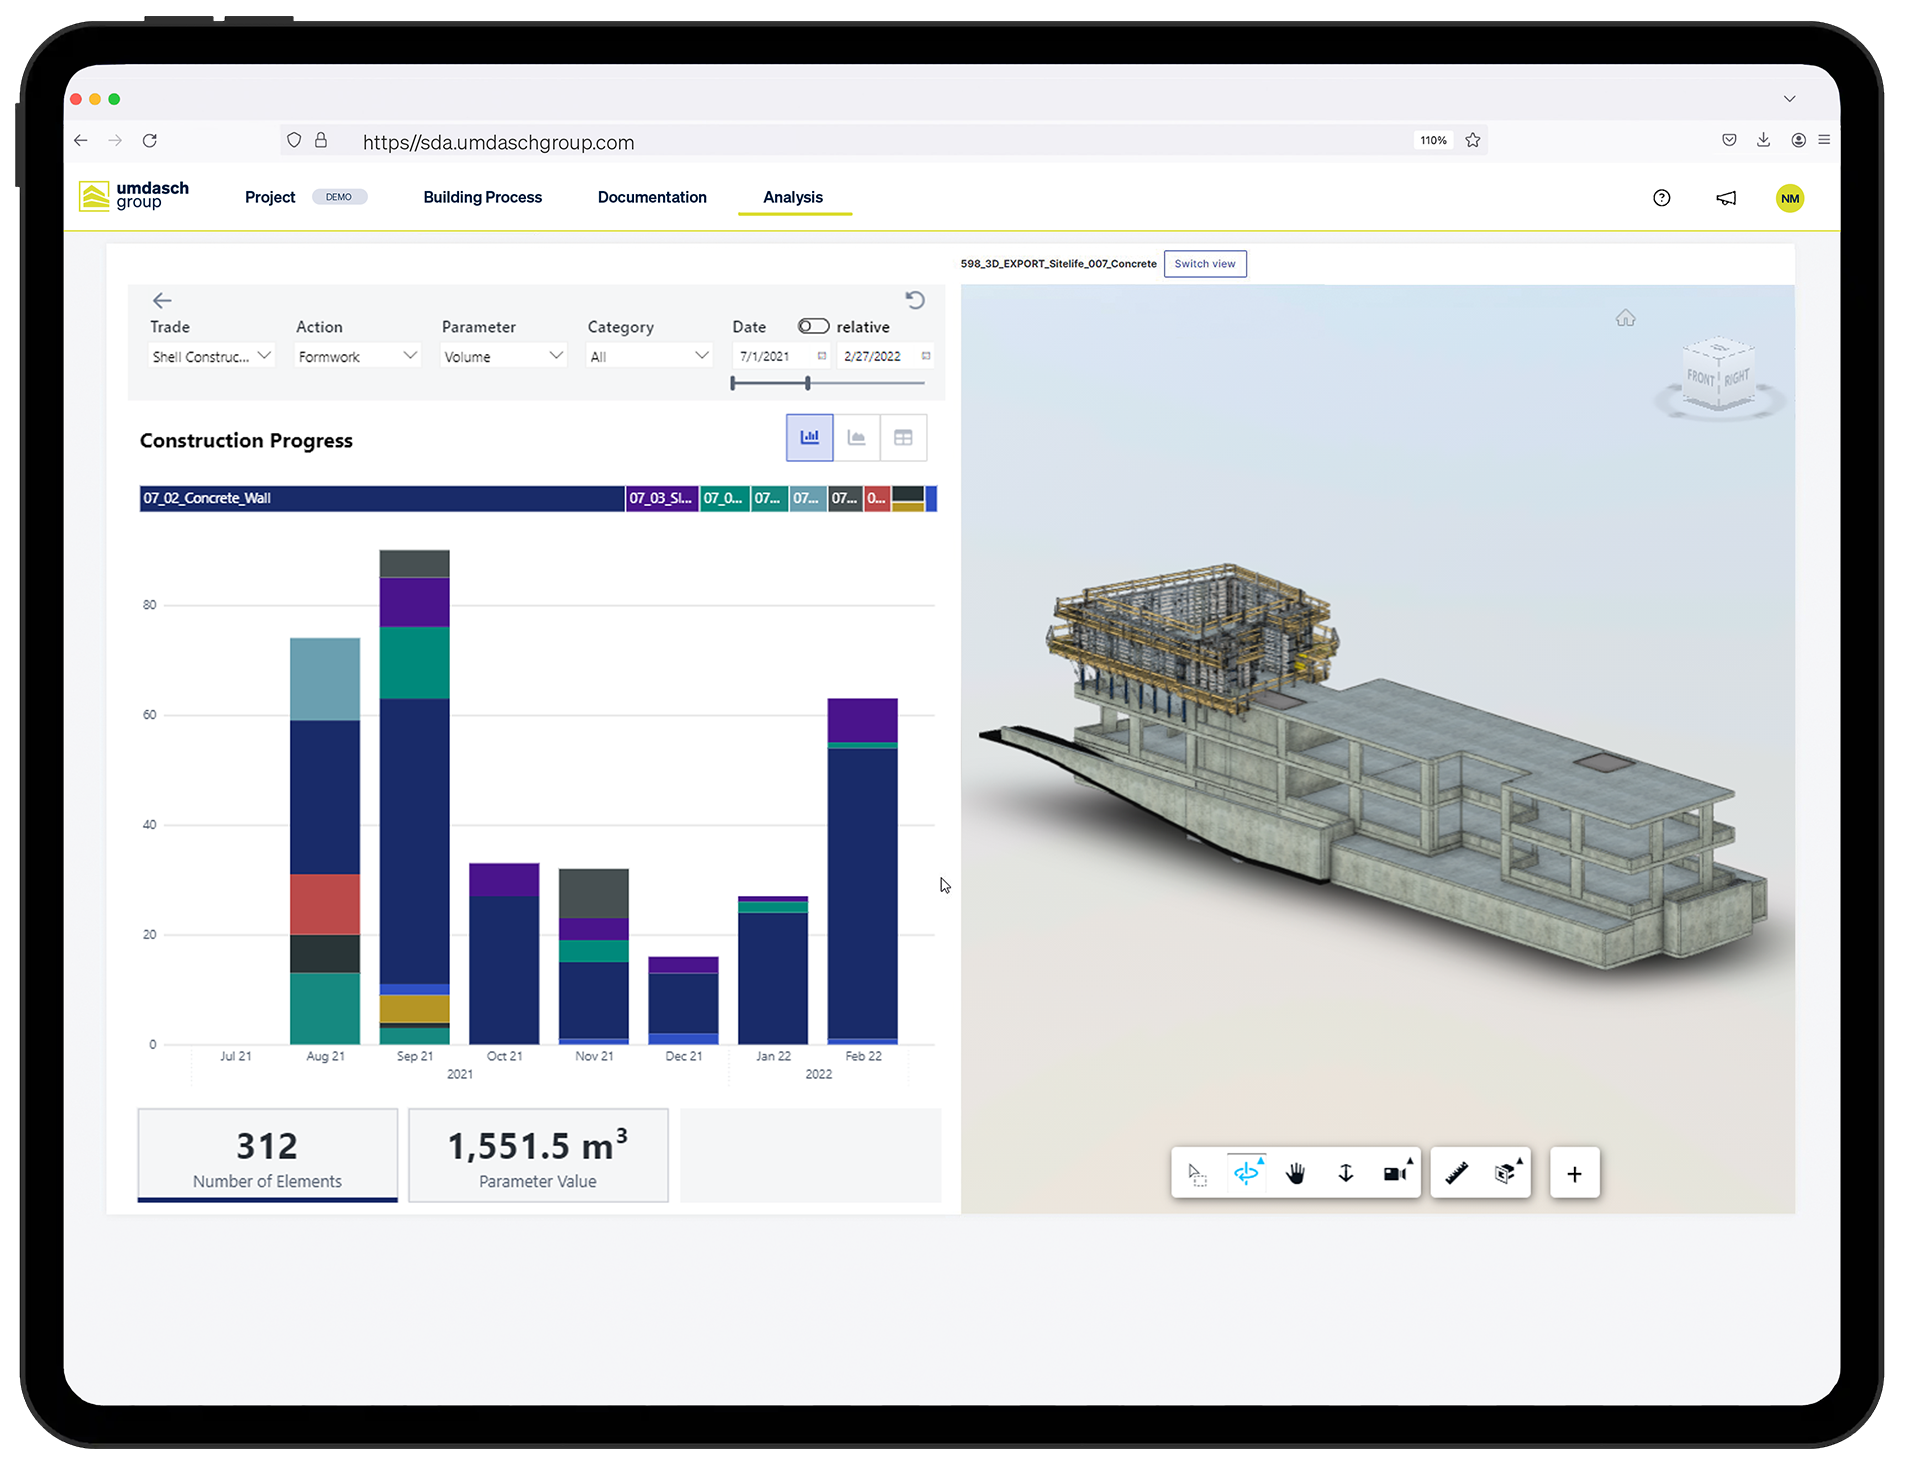Viewport: 1920px width, 1465px height.
Task: Open the Category dropdown set to All
Action: (648, 355)
